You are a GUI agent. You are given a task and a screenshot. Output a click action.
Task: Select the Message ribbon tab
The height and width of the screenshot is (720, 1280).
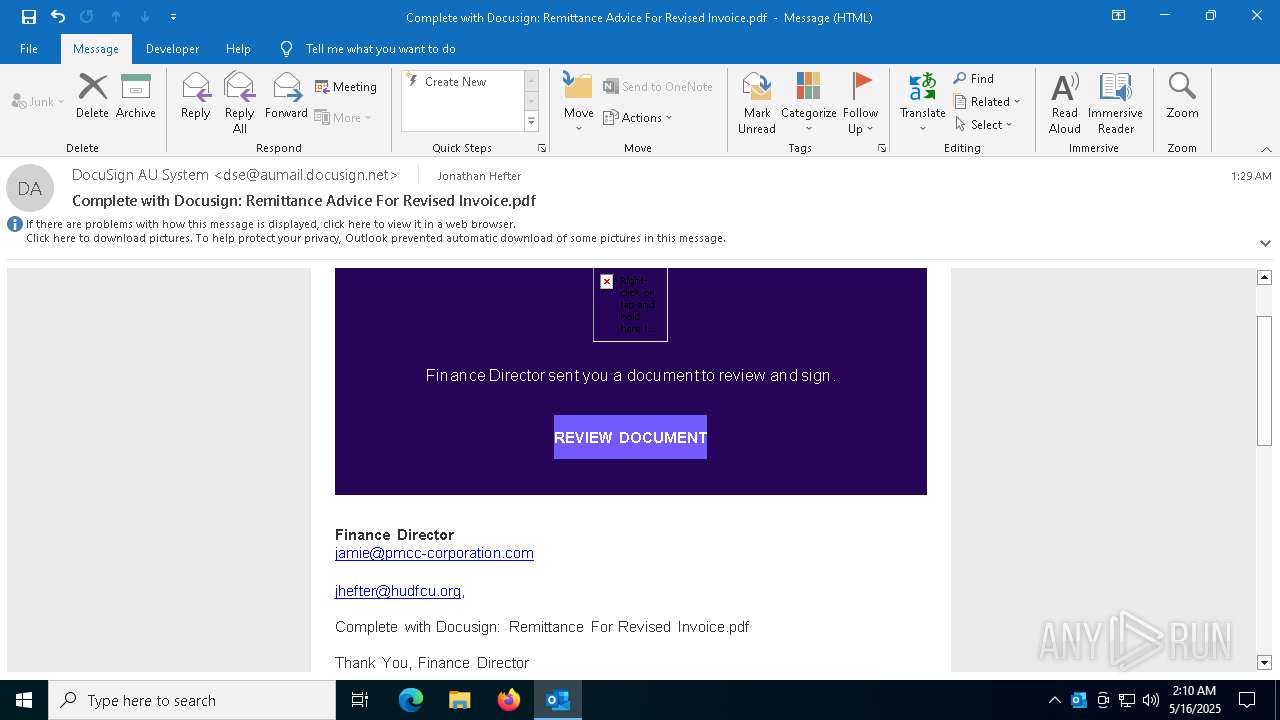point(96,49)
